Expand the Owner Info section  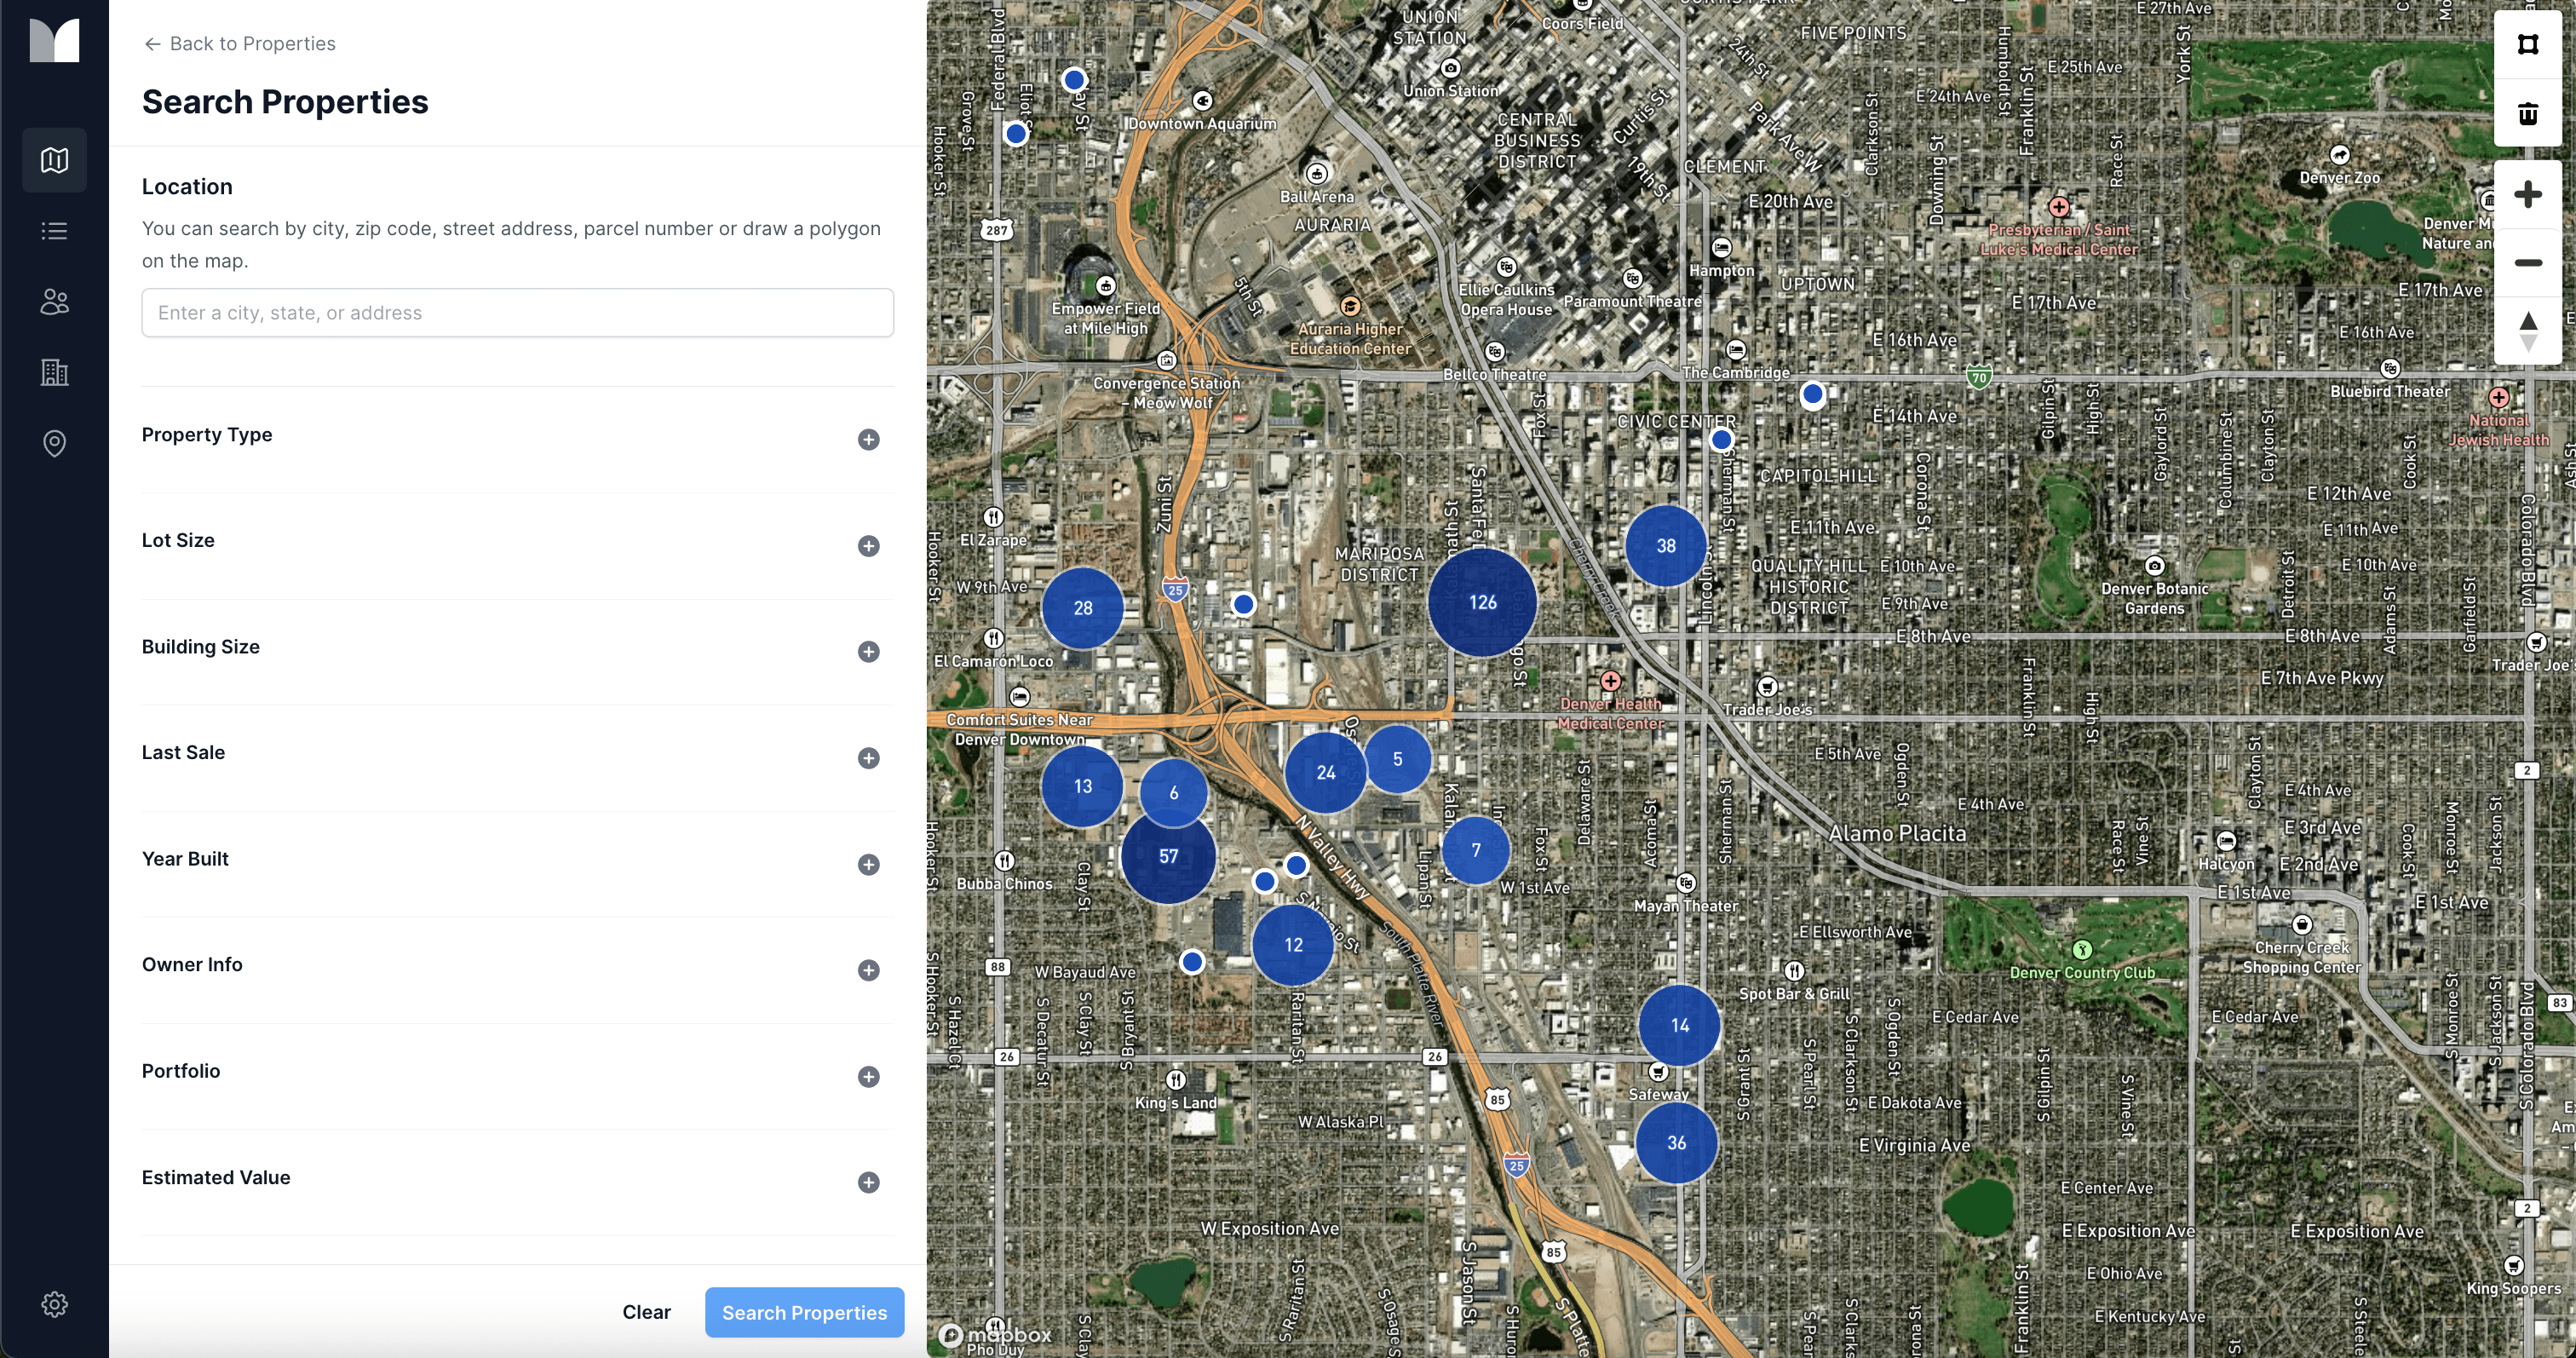click(x=868, y=970)
